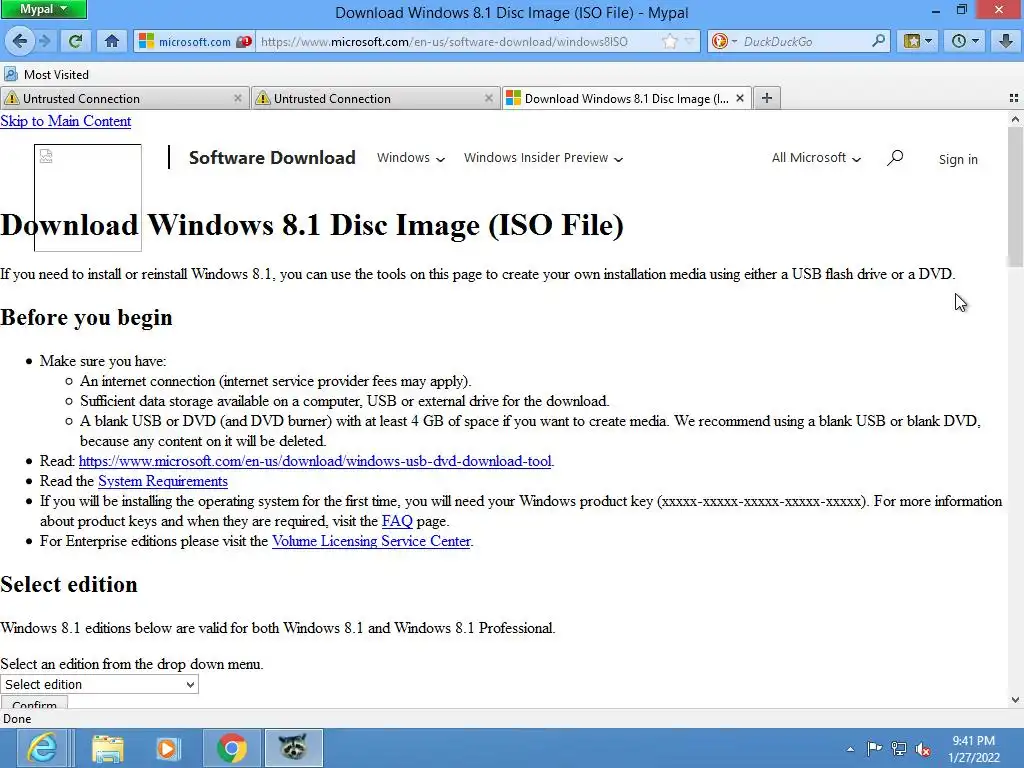Expand the All Microsoft menu
Image resolution: width=1024 pixels, height=768 pixels.
click(x=816, y=158)
